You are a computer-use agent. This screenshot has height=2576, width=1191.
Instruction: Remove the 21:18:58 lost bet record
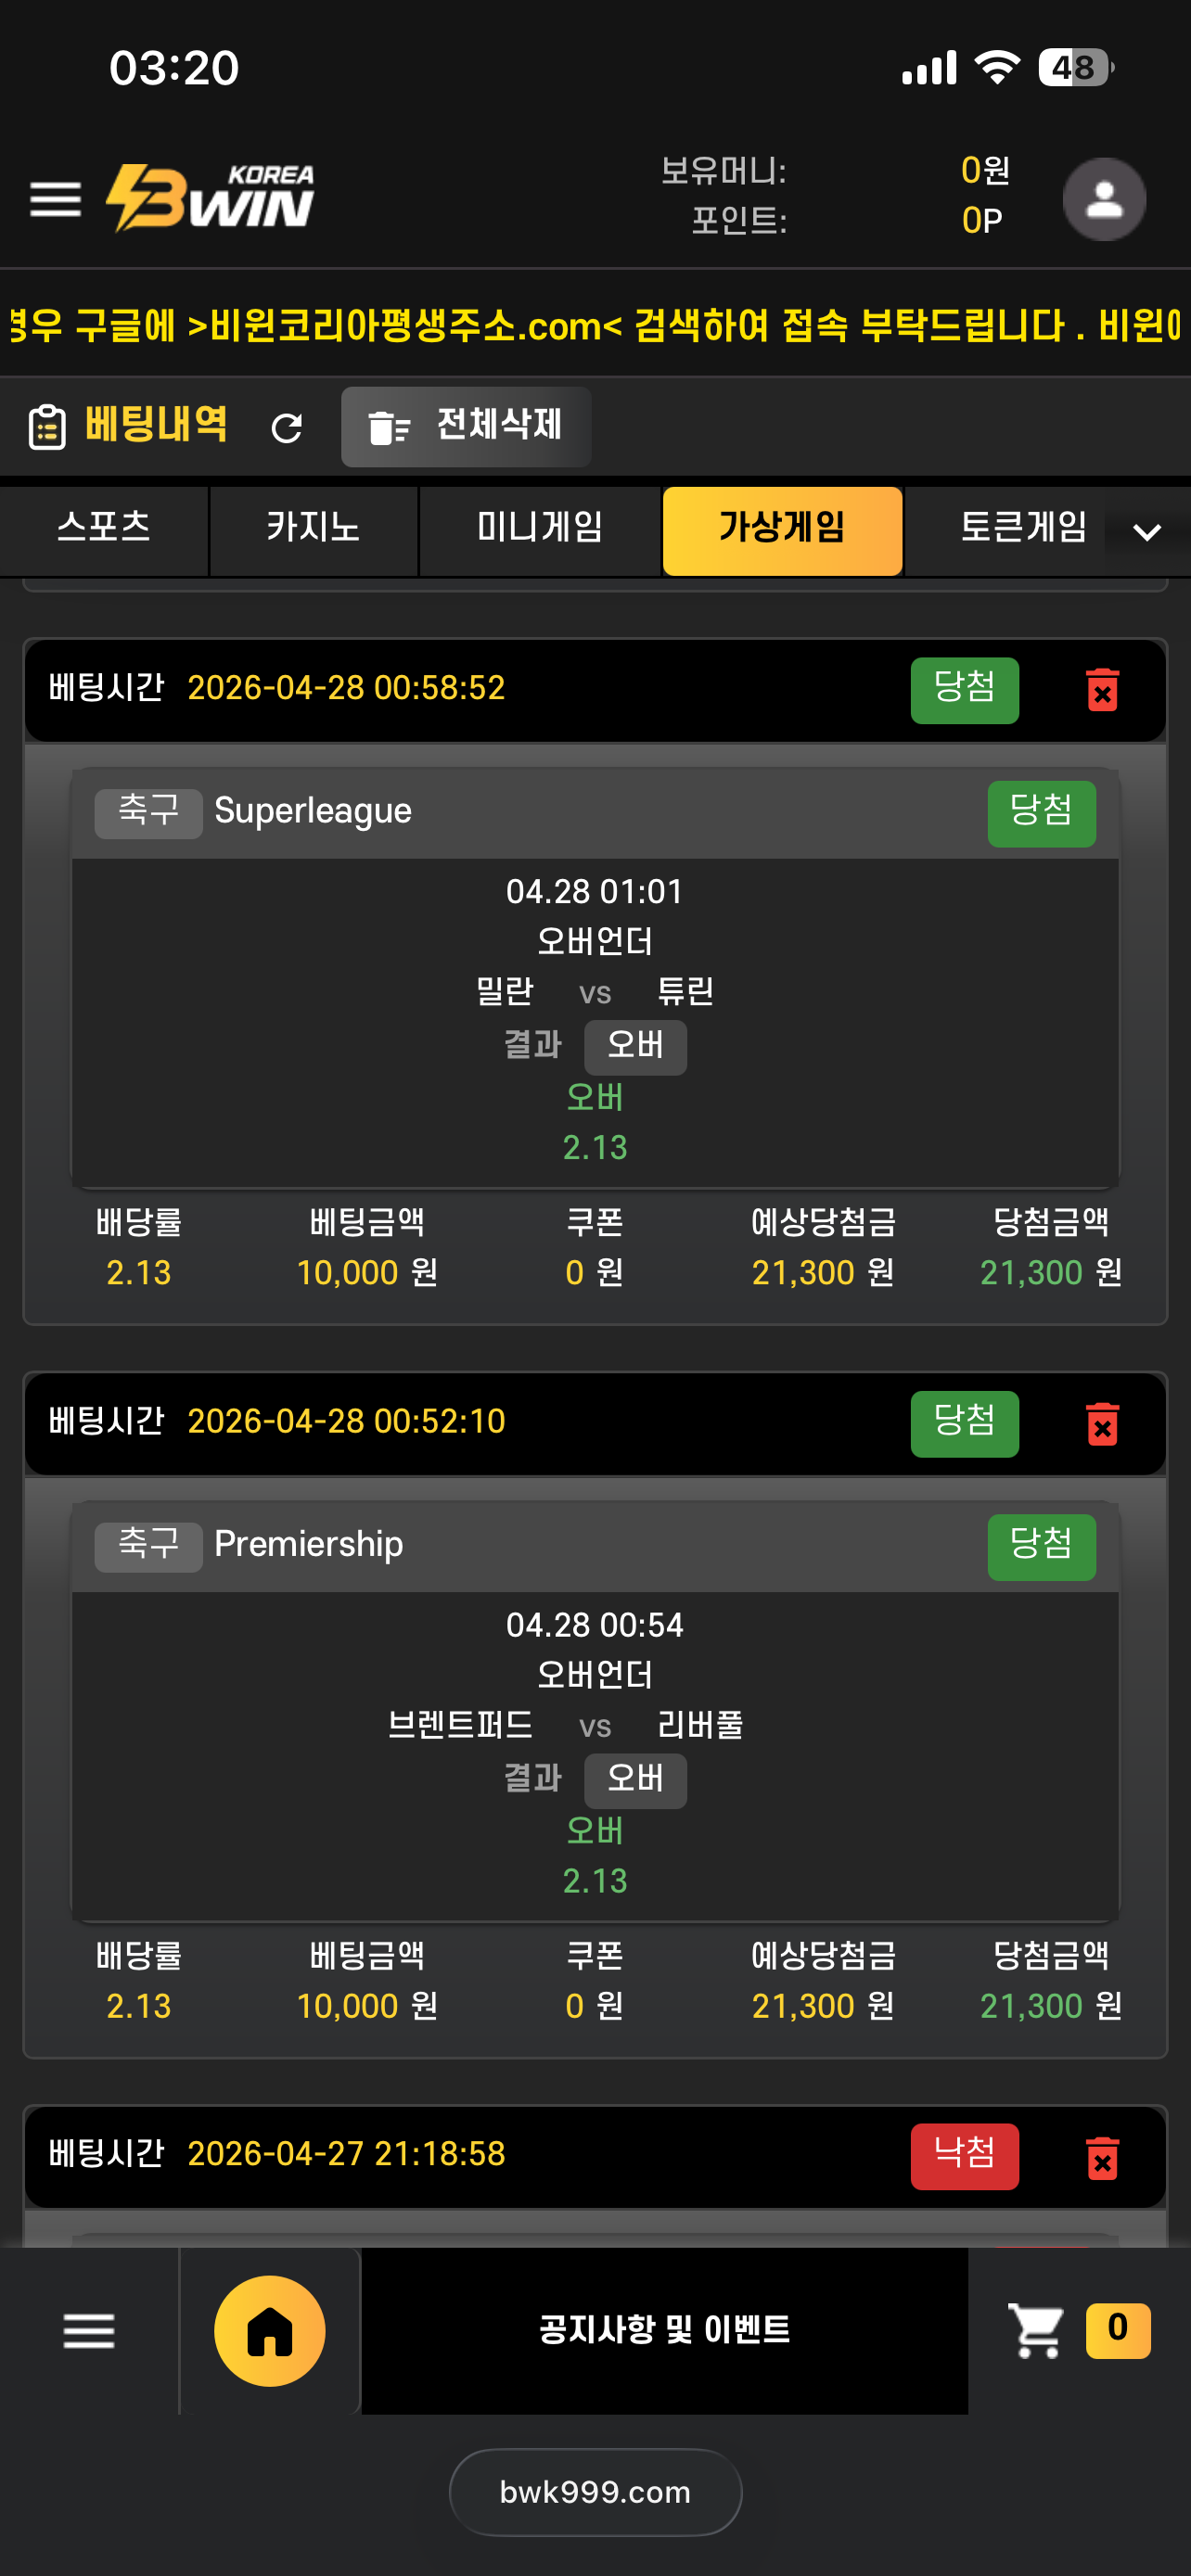(x=1102, y=2157)
